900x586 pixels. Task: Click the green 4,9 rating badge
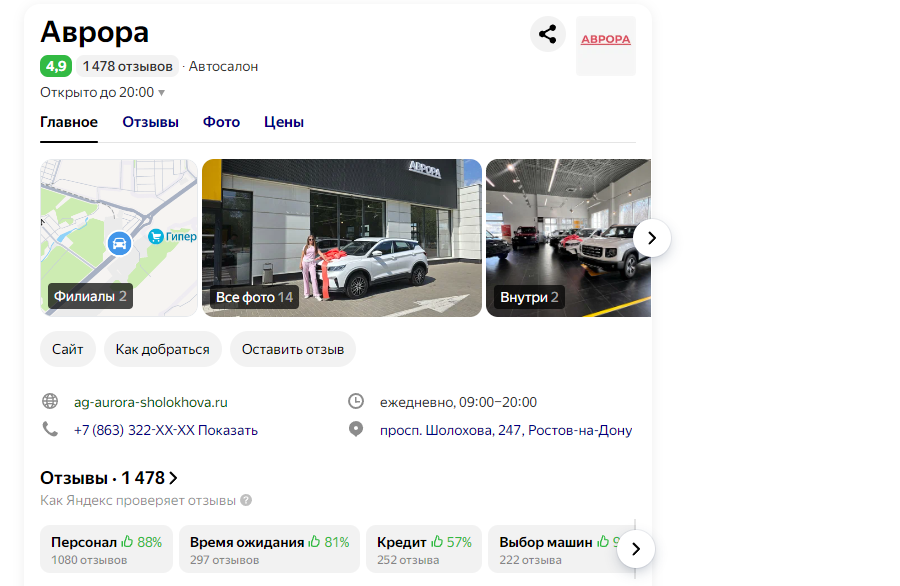(56, 66)
